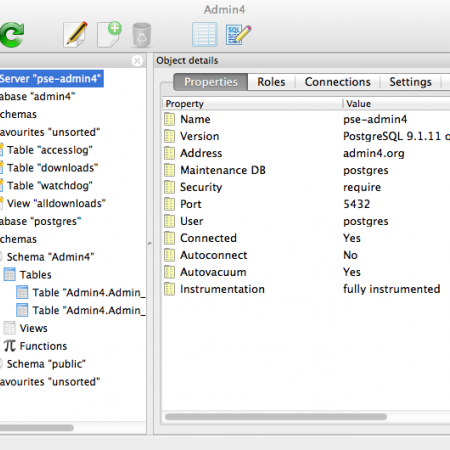The height and width of the screenshot is (450, 450).
Task: Click the icon beside the Port property
Action: (169, 204)
